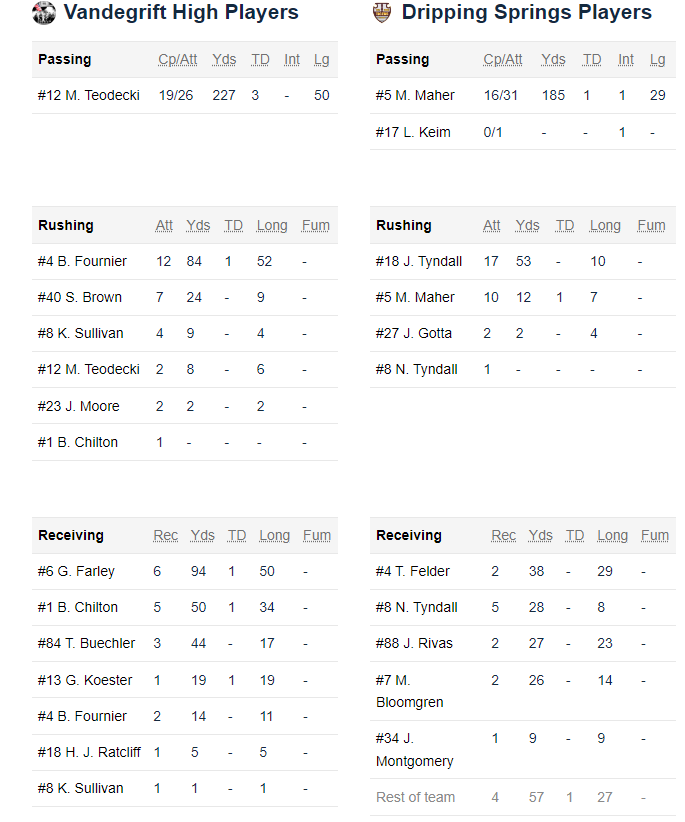Open #6 G. Farley receiving entry
This screenshot has width=685, height=822.
[76, 571]
